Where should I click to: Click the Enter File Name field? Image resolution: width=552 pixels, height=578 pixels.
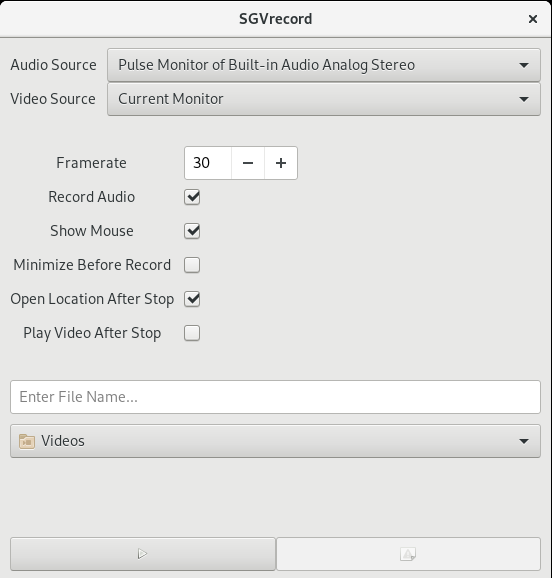tap(275, 397)
